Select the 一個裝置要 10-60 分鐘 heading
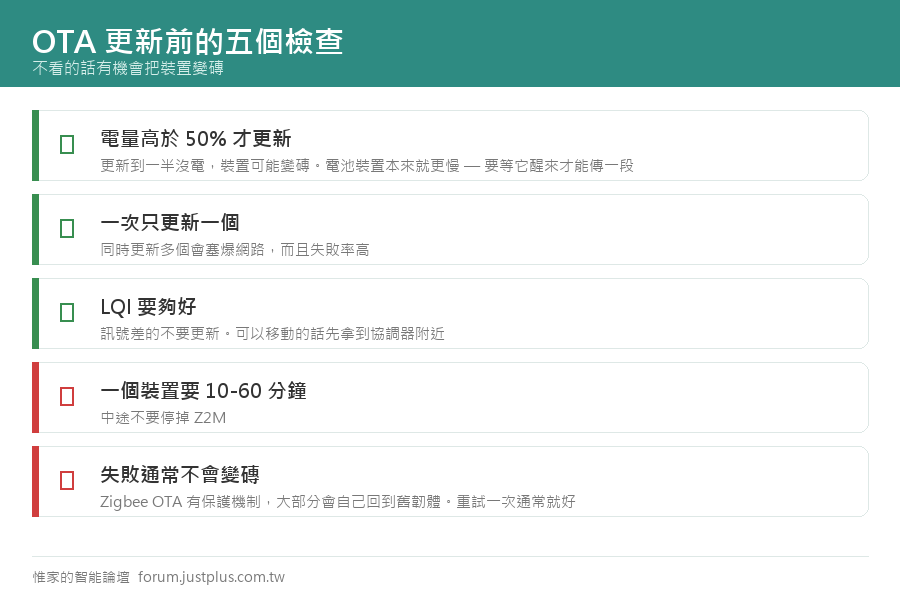Viewport: 900px width, 600px height. [203, 390]
